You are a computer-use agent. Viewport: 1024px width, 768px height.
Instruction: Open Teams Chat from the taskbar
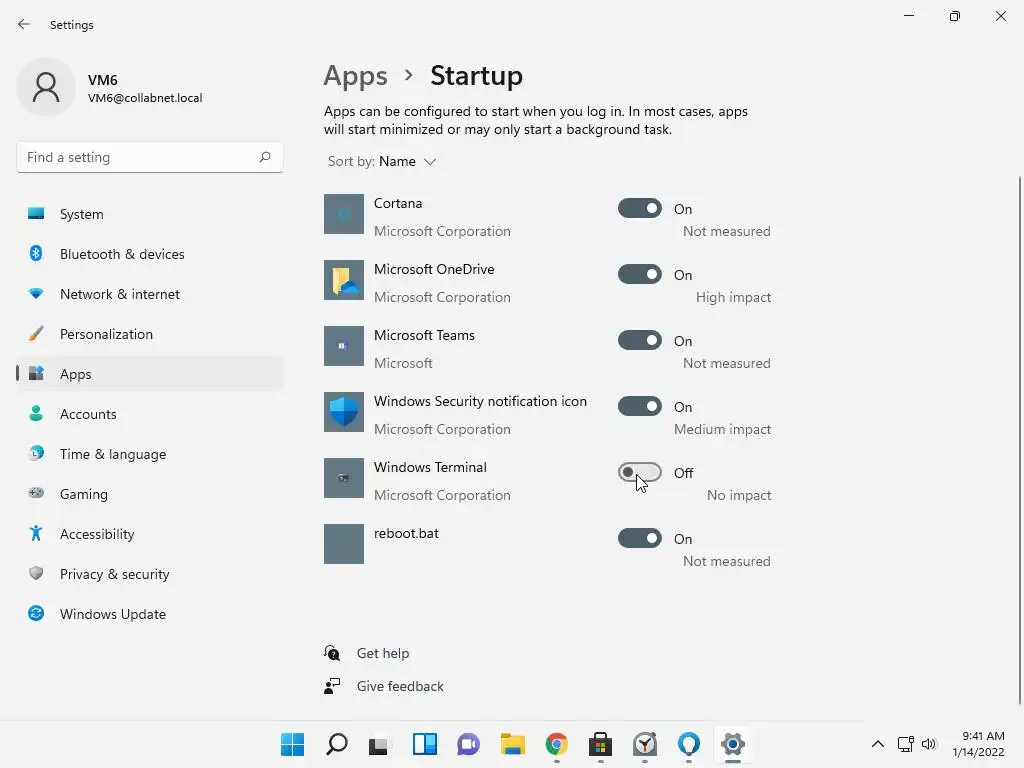[x=468, y=744]
